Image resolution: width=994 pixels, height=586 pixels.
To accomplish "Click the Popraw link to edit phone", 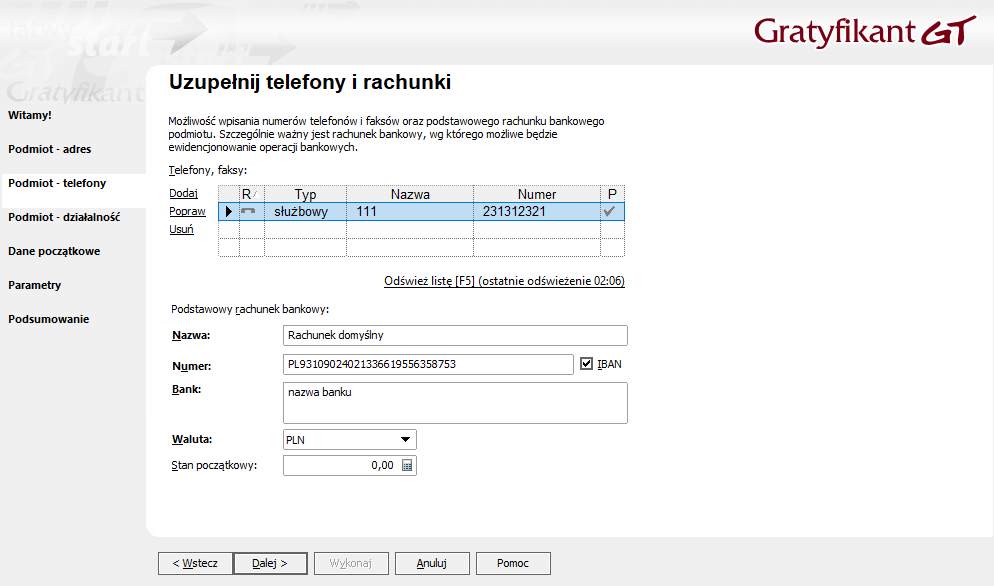I will pos(187,211).
